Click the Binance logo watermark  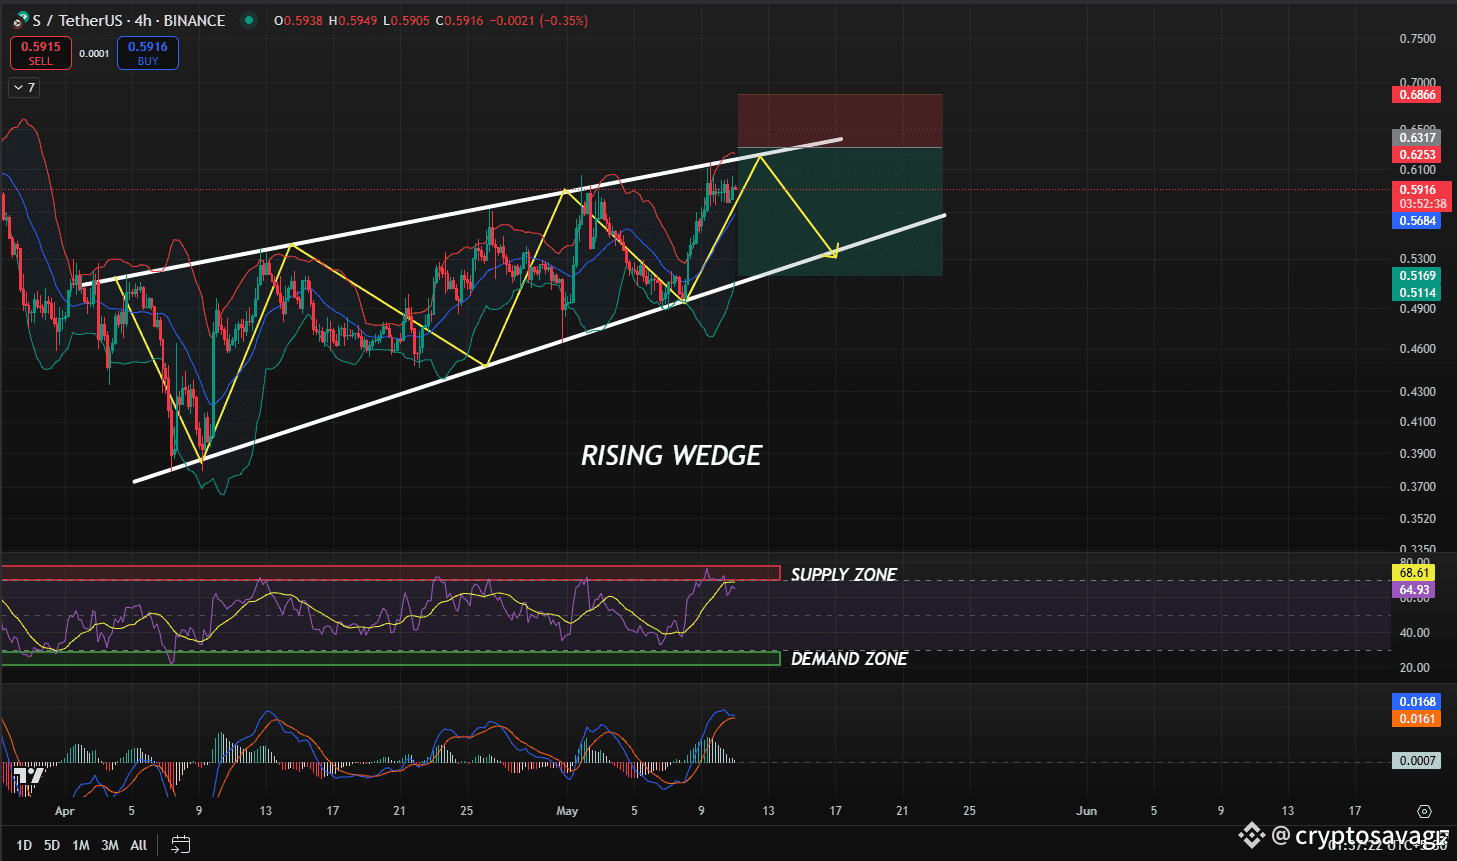(x=1251, y=834)
